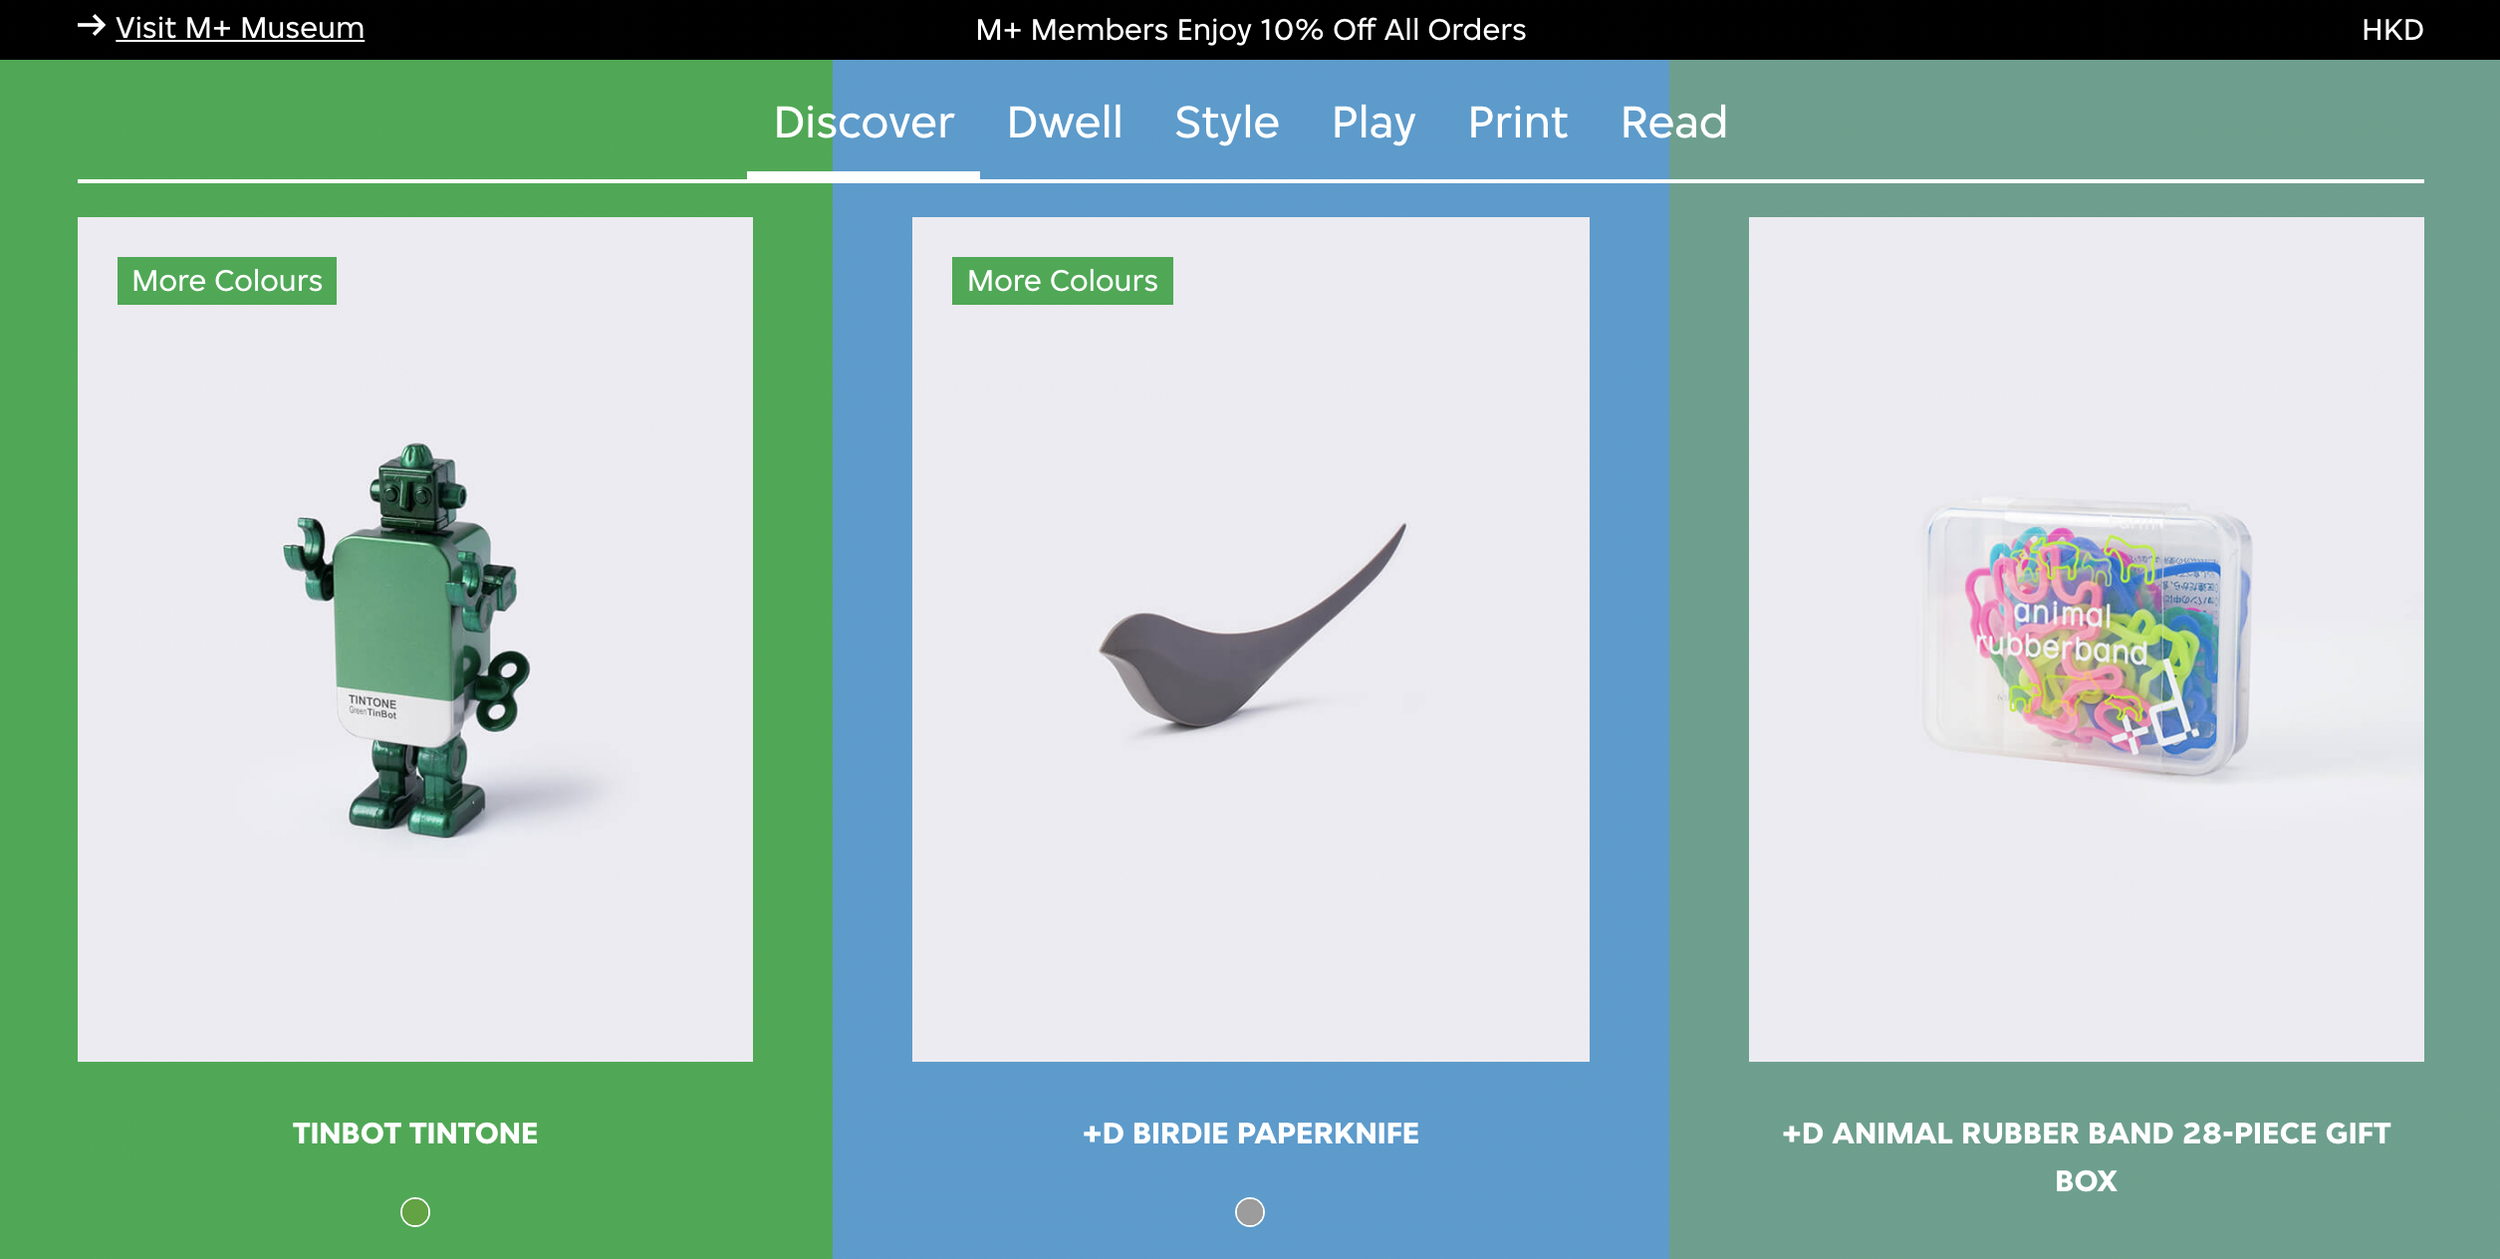The width and height of the screenshot is (2500, 1259).
Task: Open the animal rubberband box image
Action: [x=2085, y=640]
